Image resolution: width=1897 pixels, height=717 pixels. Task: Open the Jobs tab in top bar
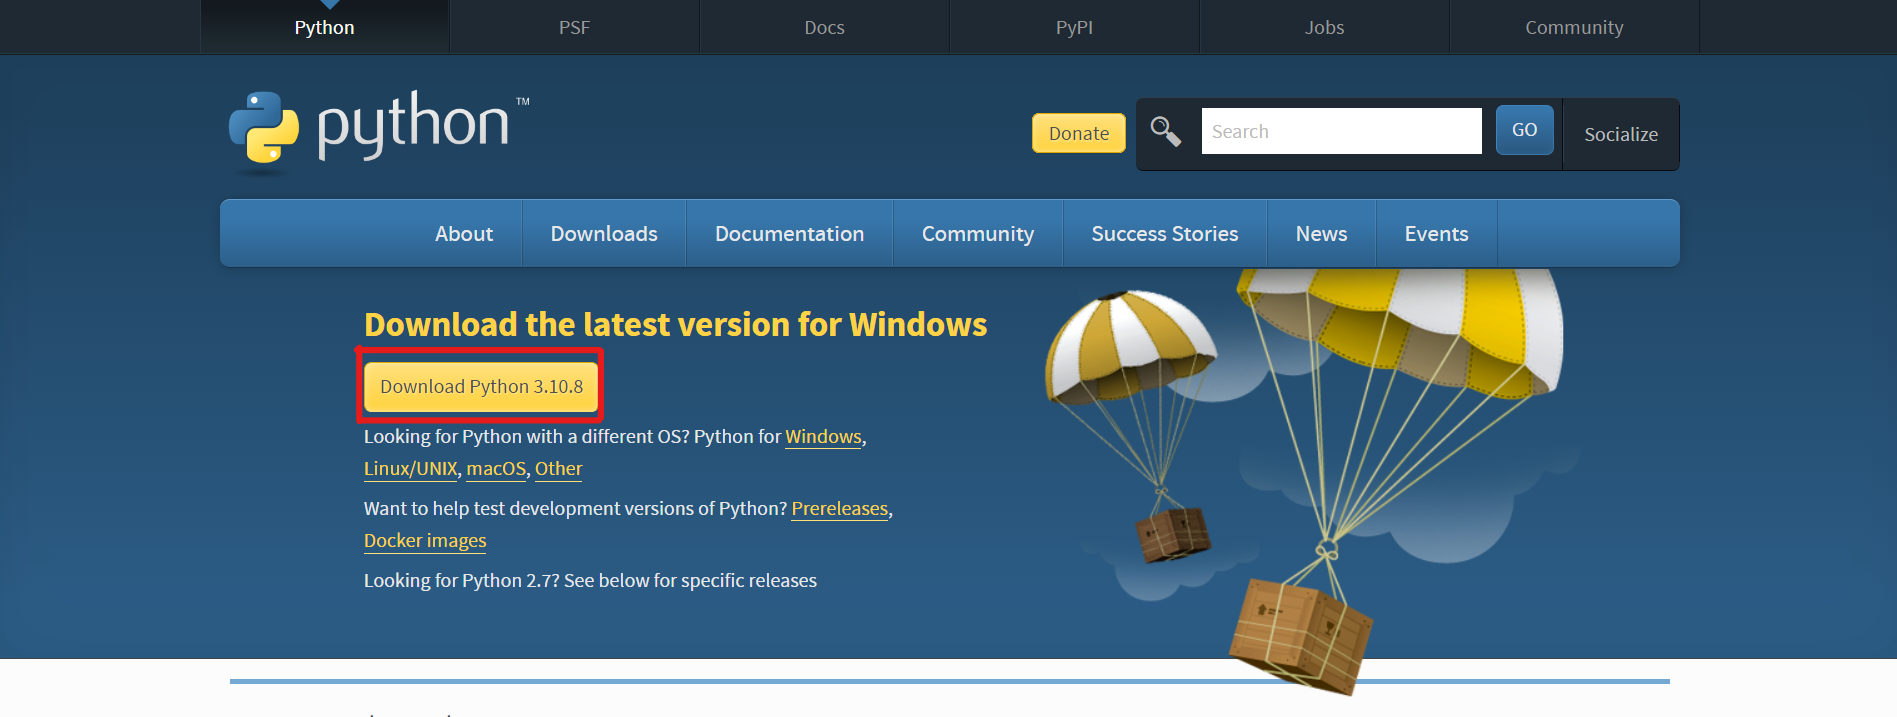1325,27
